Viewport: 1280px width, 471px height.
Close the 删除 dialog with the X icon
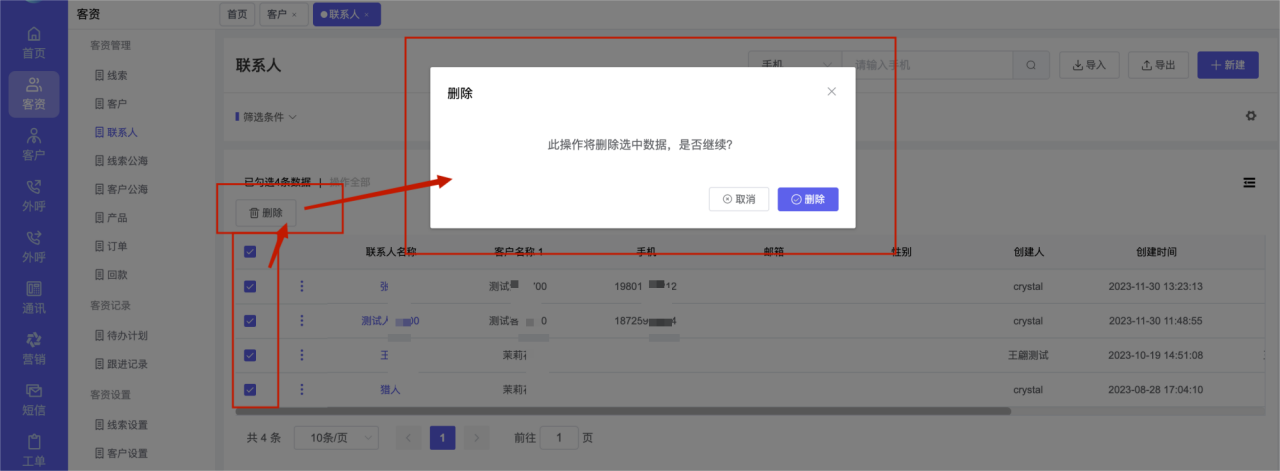click(831, 92)
